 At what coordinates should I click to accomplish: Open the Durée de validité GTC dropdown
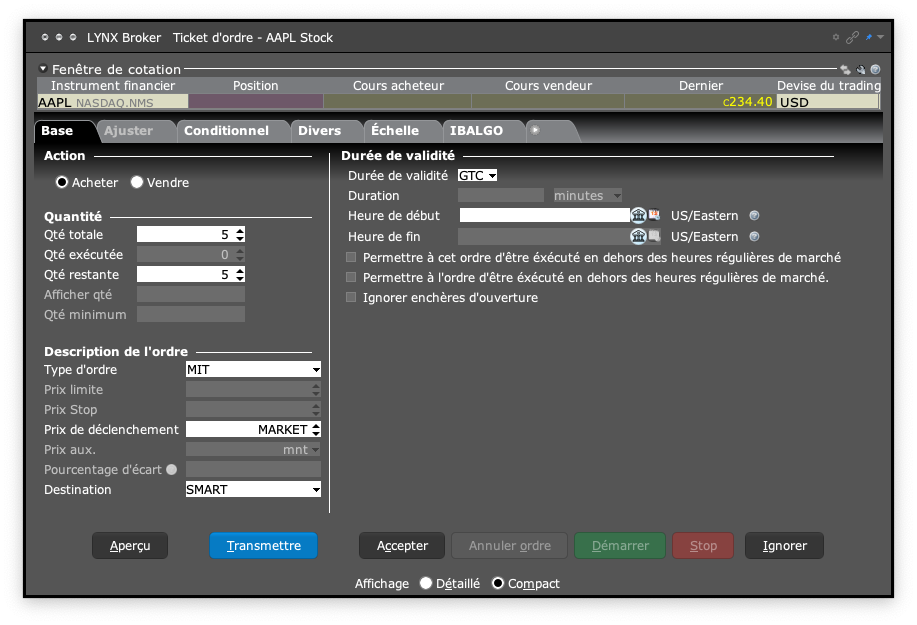(477, 175)
